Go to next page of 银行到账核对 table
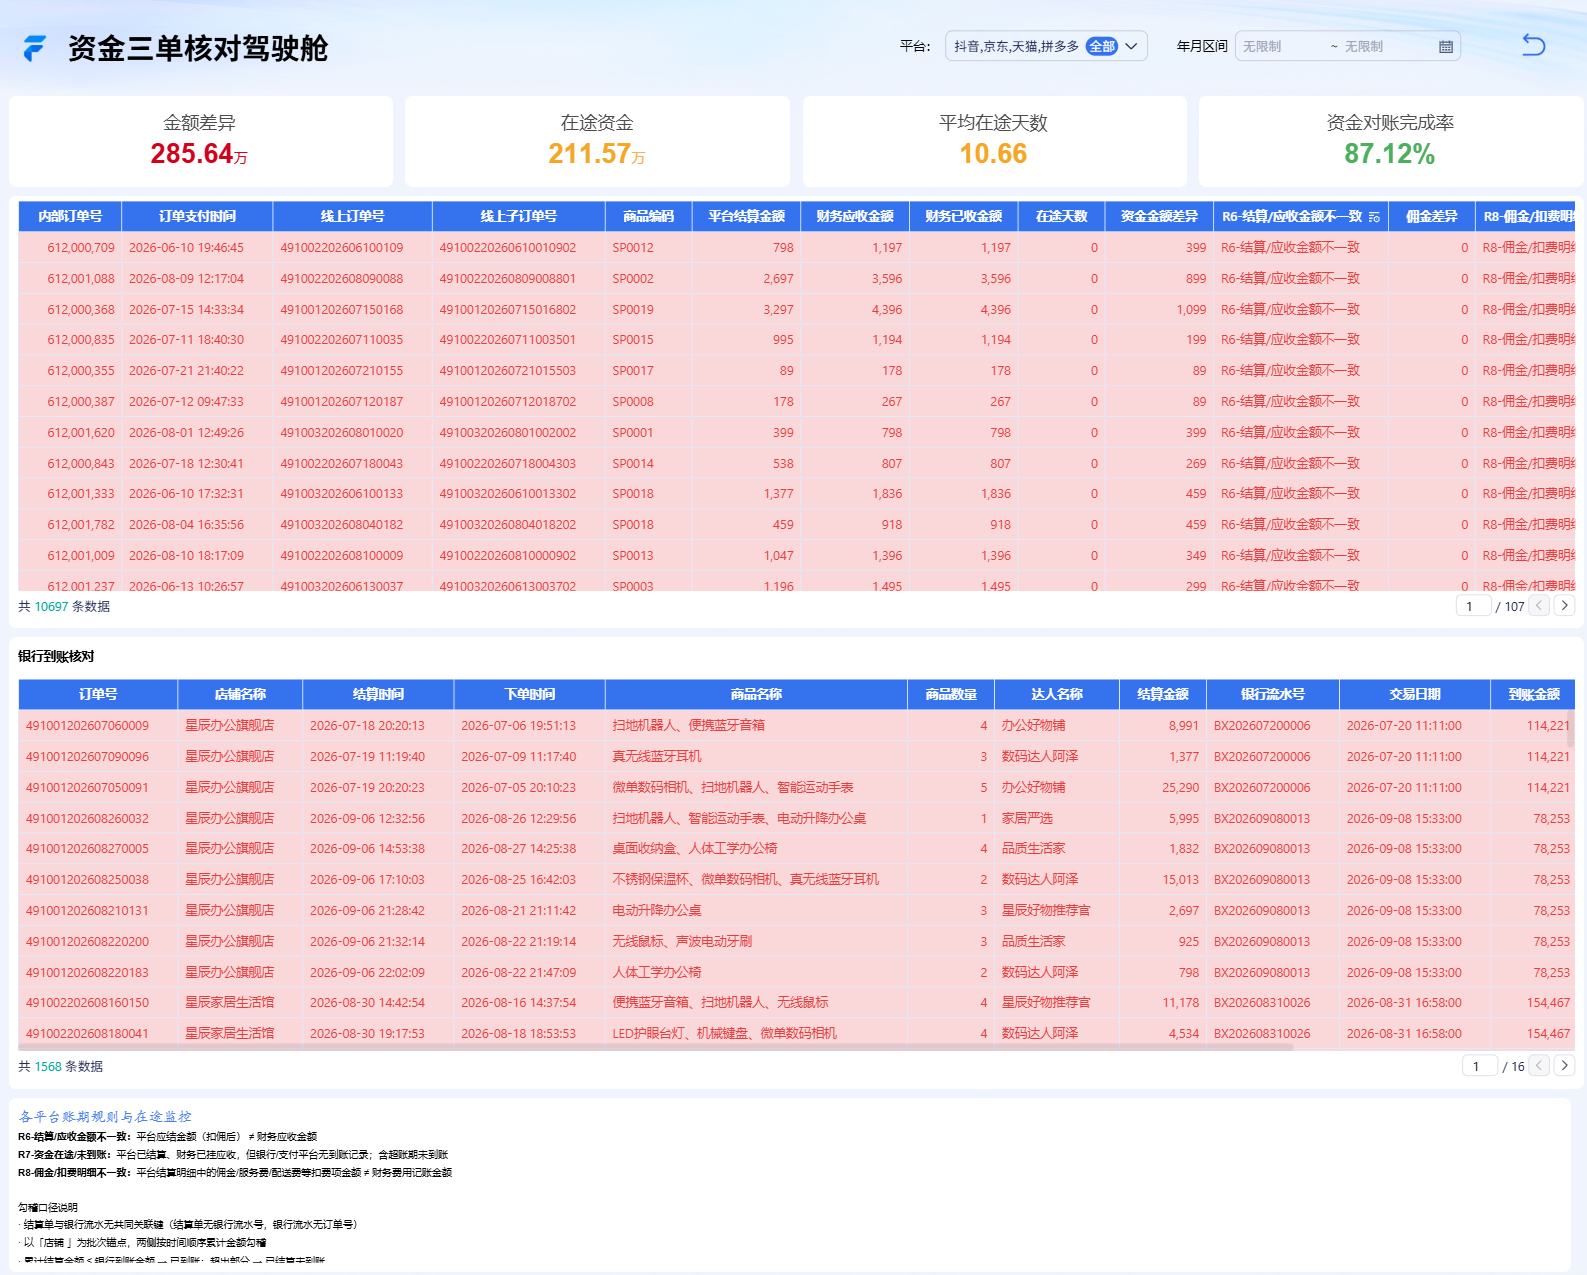Screen dimensions: 1587x1275 click(x=1564, y=1066)
